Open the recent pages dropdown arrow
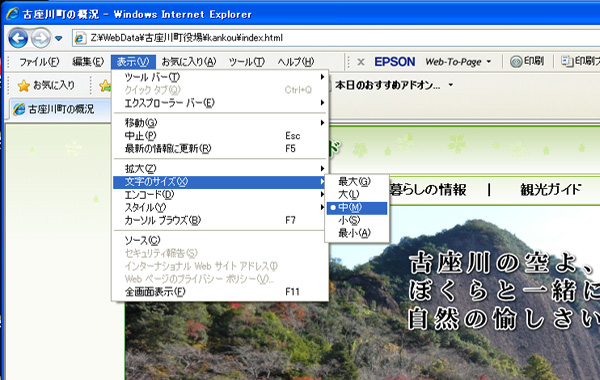 pyautogui.click(x=59, y=38)
